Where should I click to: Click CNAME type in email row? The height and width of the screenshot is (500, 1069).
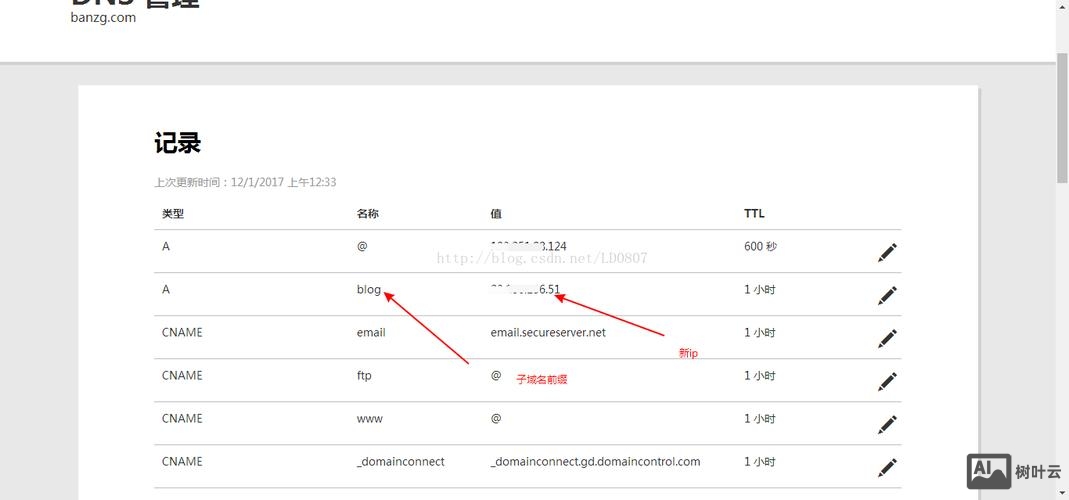point(182,332)
